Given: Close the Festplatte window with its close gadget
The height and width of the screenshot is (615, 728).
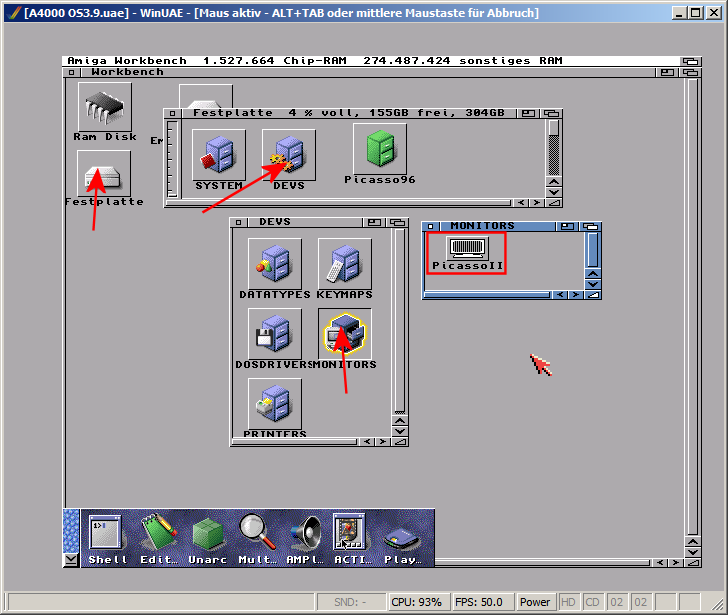Looking at the screenshot, I should tap(172, 113).
